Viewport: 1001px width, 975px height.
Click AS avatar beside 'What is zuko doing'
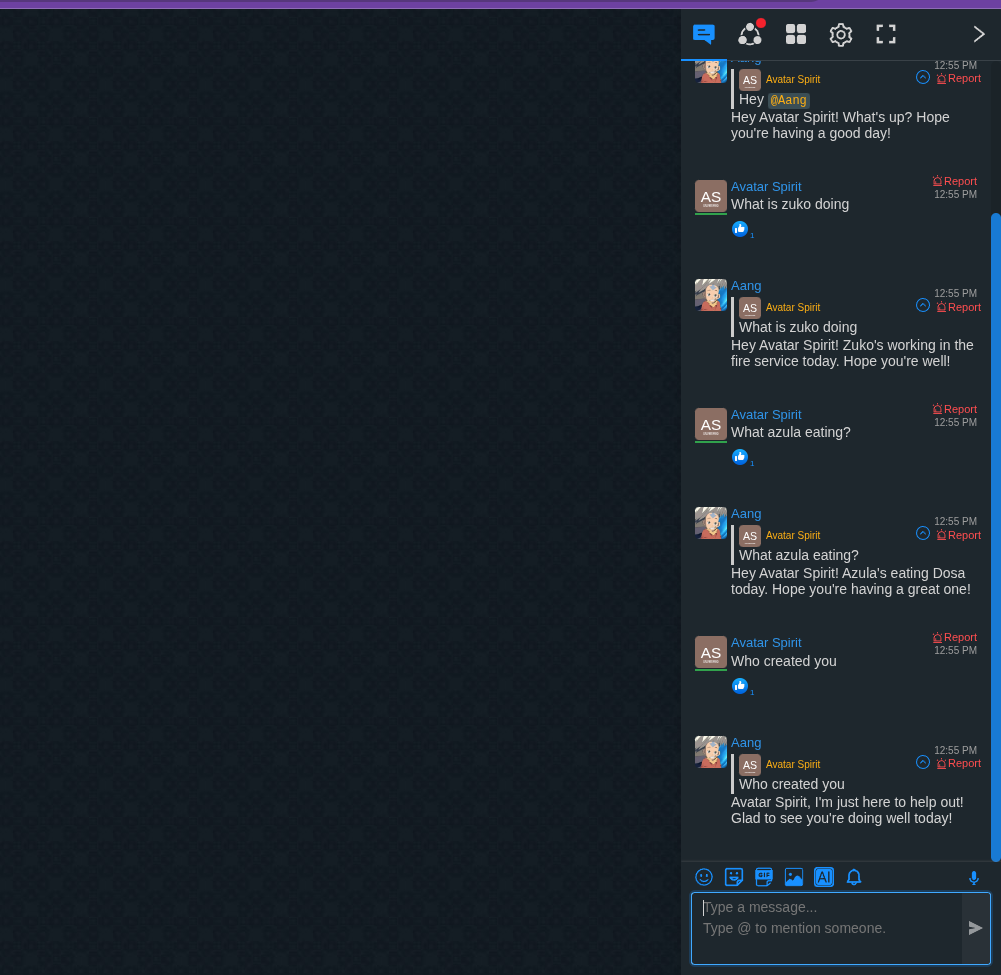tap(711, 197)
